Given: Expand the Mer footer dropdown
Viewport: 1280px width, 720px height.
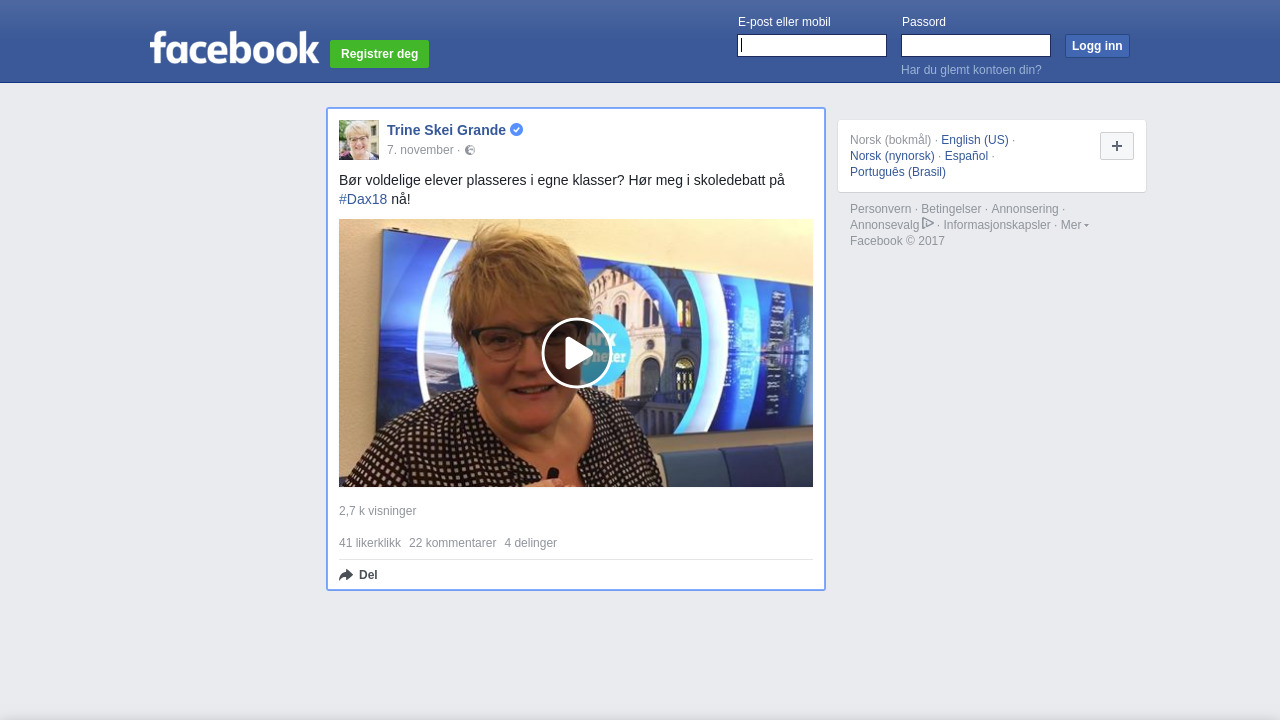Looking at the screenshot, I should [x=1075, y=225].
